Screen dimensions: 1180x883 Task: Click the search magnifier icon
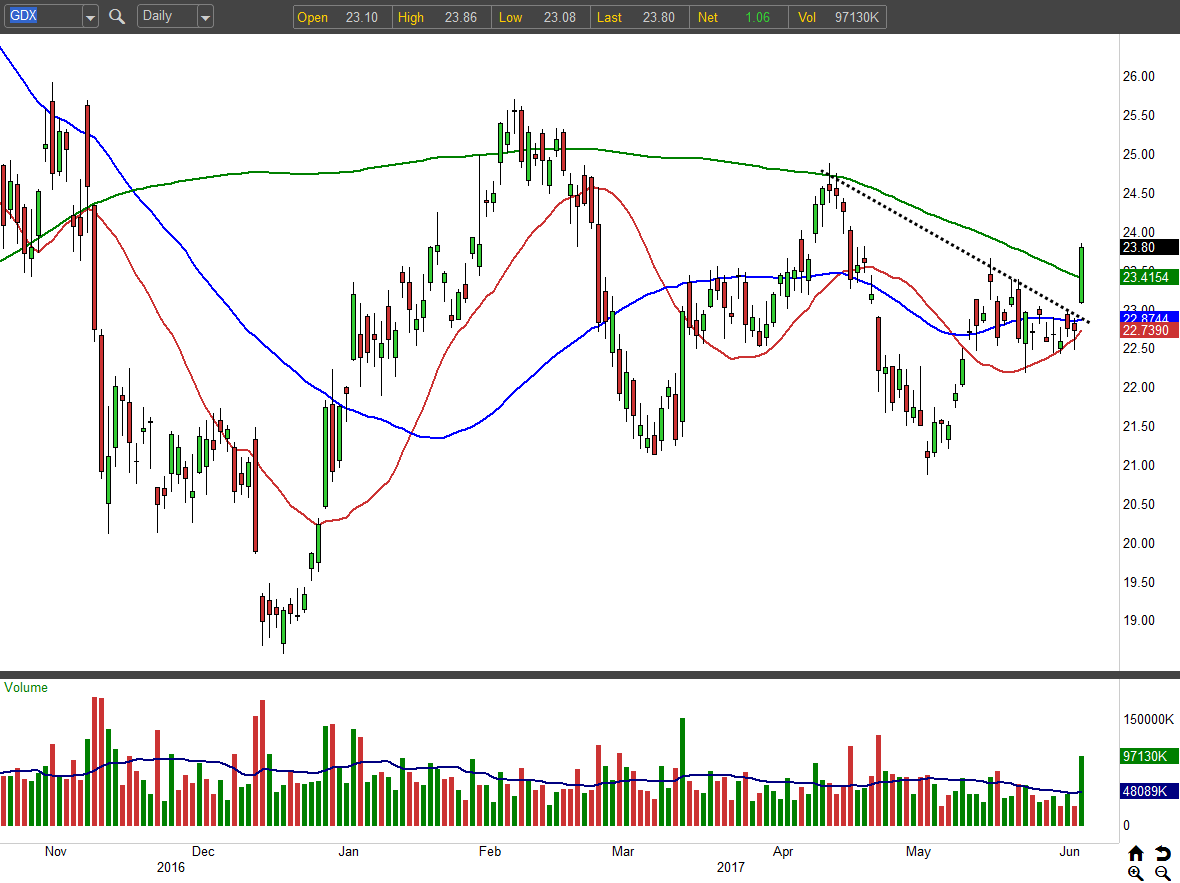pos(117,17)
